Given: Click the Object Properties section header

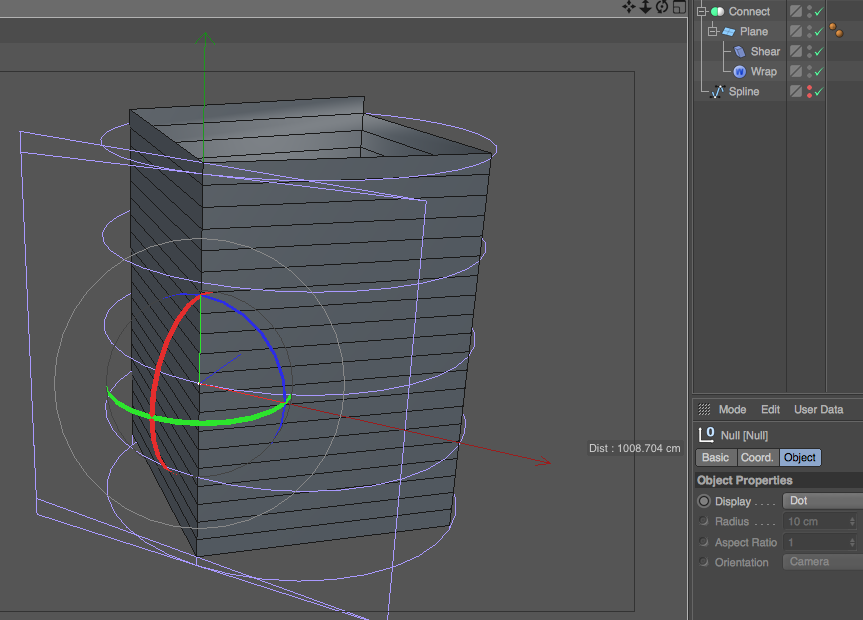Looking at the screenshot, I should click(x=777, y=480).
